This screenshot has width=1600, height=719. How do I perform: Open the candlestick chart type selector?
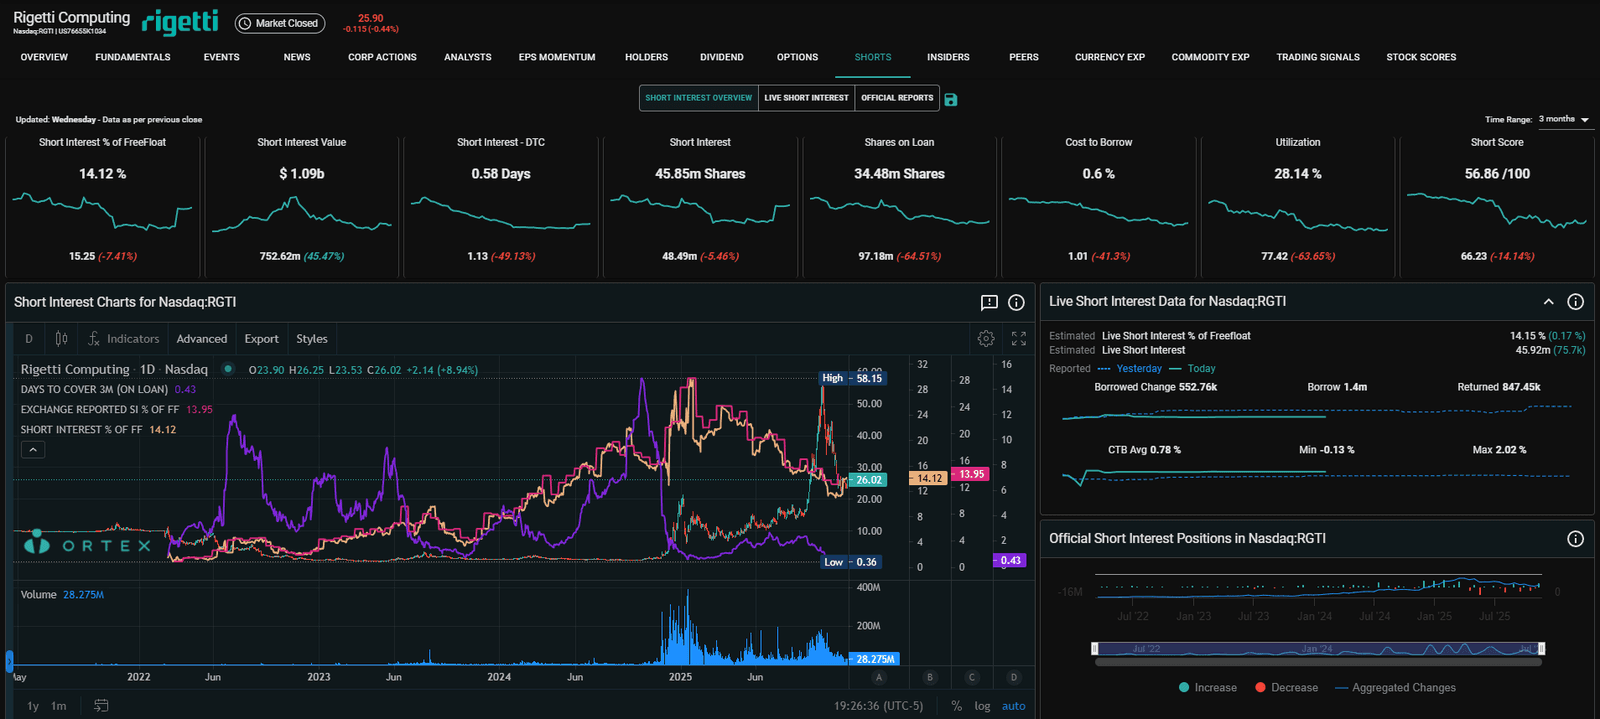62,339
